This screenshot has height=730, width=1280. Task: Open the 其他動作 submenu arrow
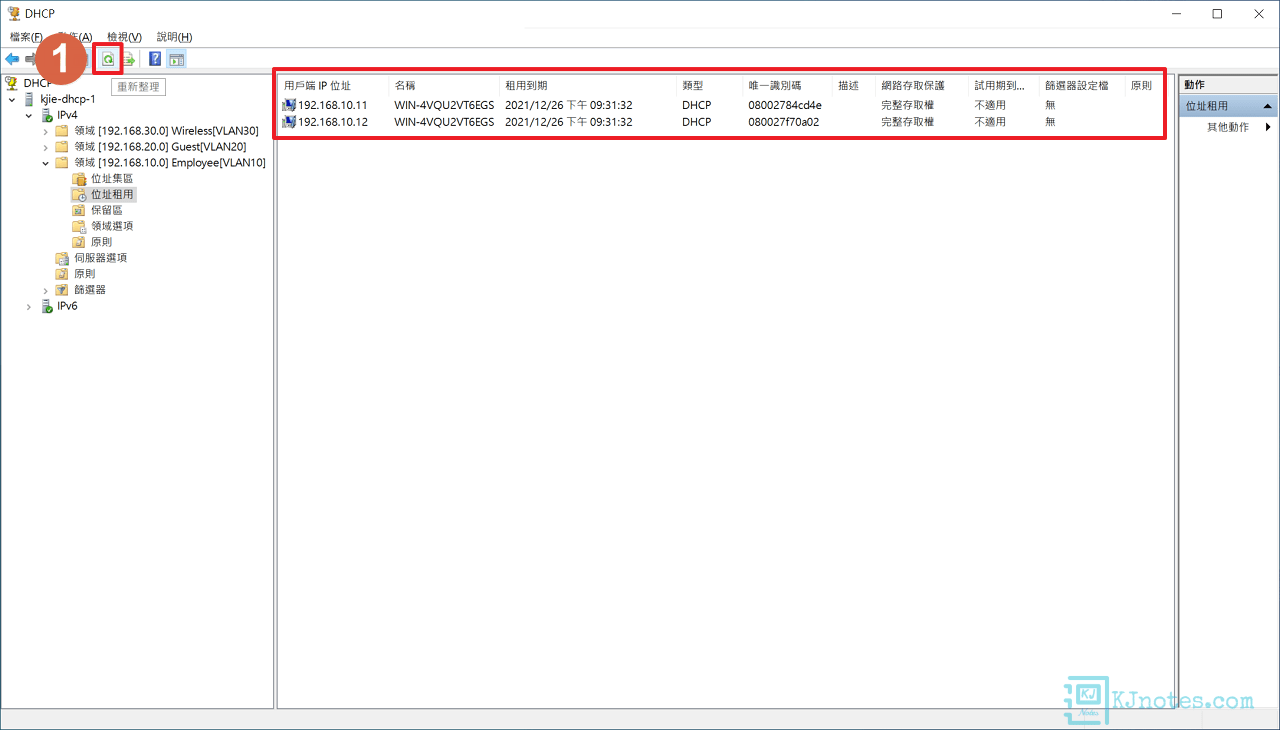pos(1268,127)
